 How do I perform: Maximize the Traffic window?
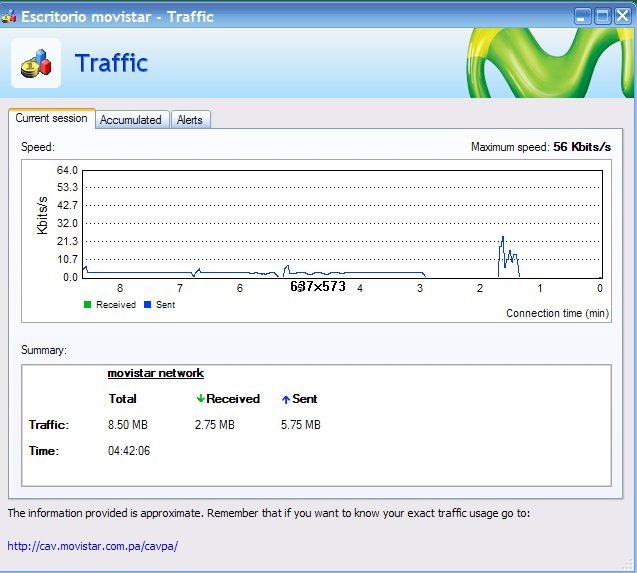click(x=603, y=17)
